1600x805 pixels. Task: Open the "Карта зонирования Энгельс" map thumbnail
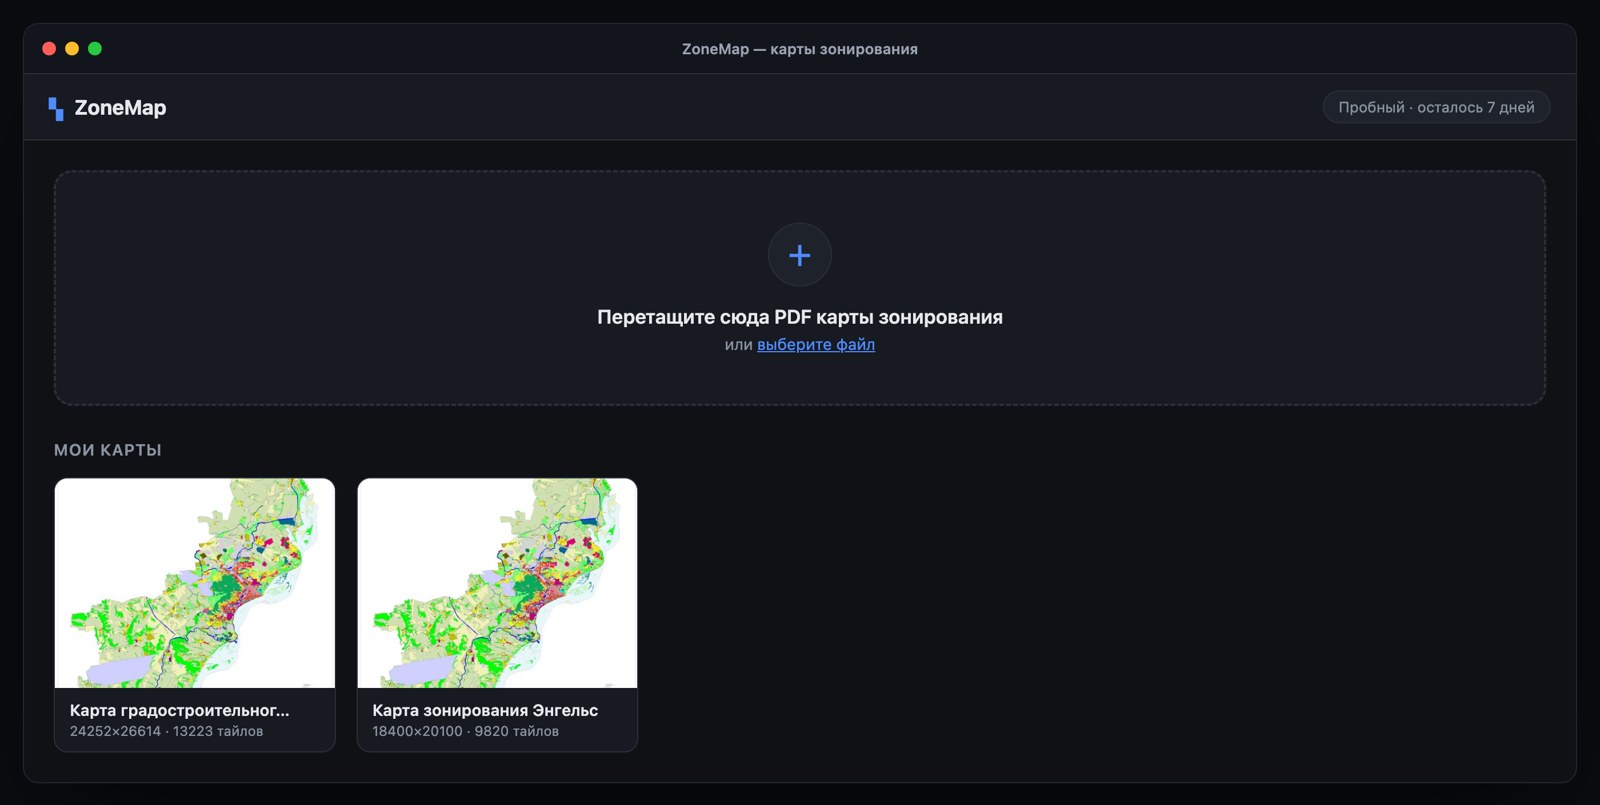tap(497, 583)
